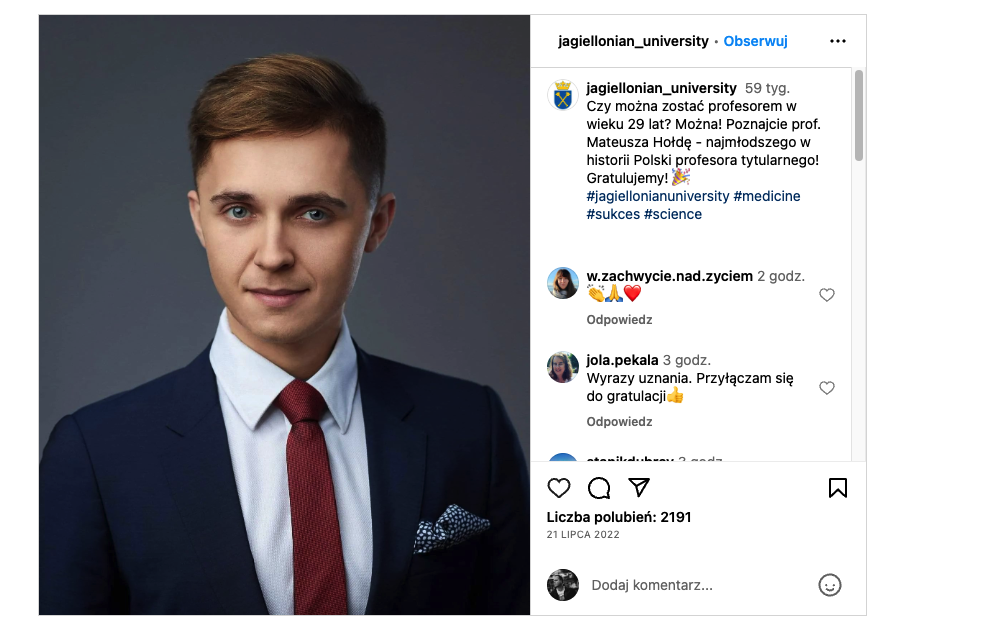View the Liczba polubień likes count list
Image resolution: width=983 pixels, height=623 pixels.
619,517
